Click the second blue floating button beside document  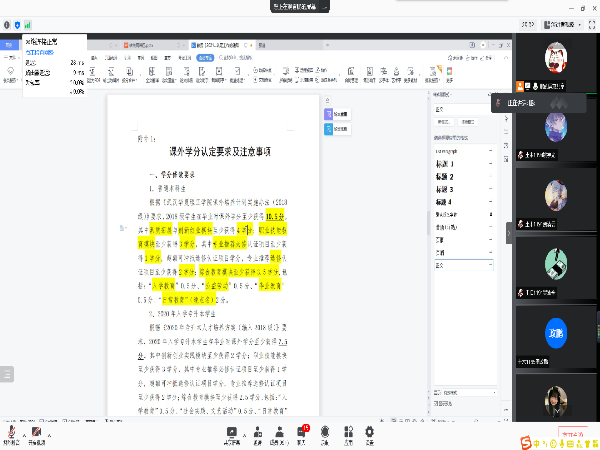tap(329, 129)
